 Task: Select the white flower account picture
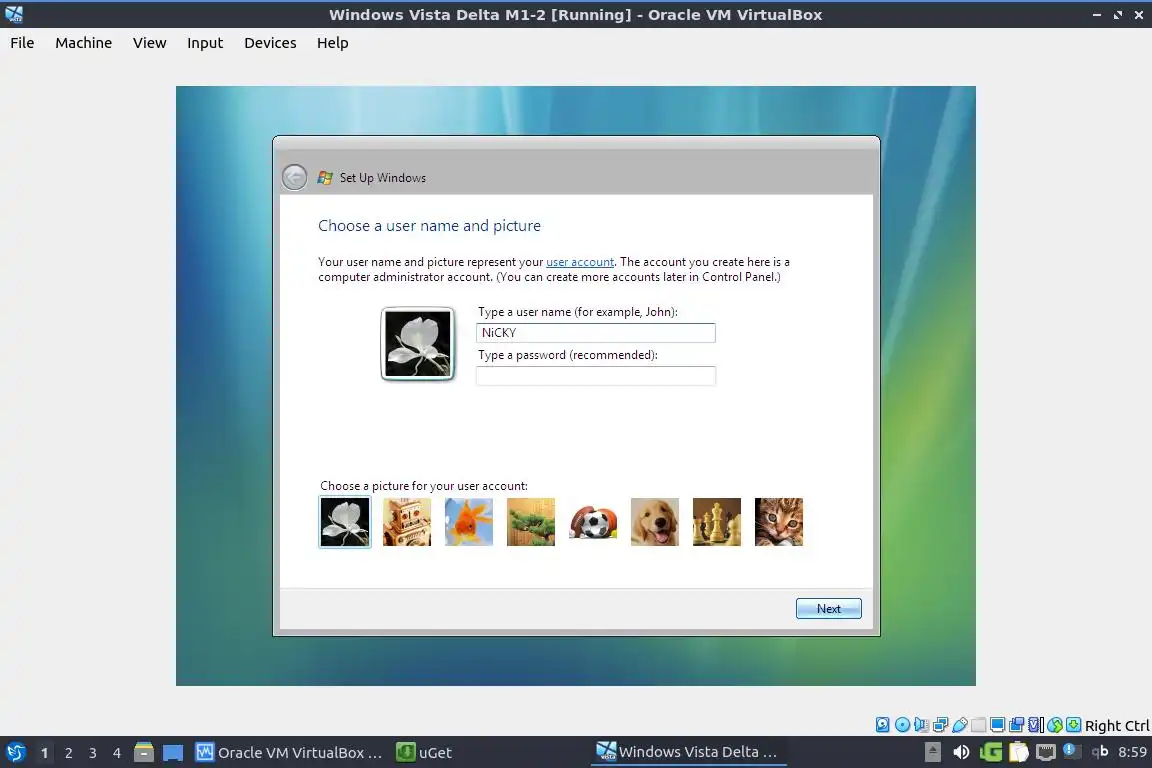tap(345, 522)
